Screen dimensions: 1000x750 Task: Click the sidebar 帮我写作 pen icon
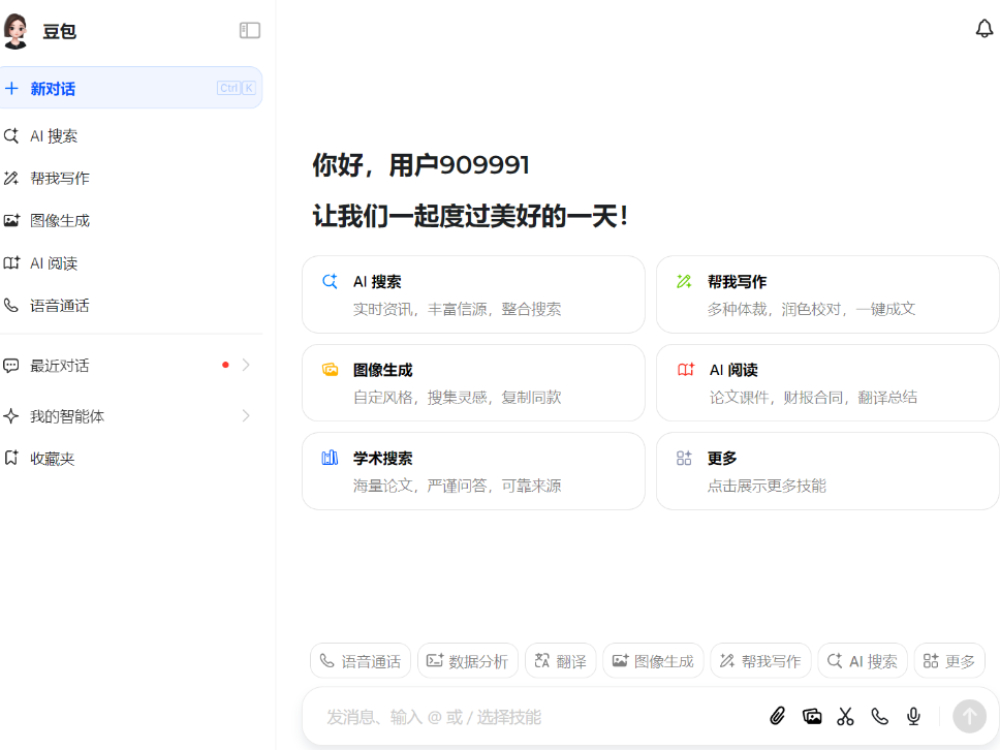point(11,178)
